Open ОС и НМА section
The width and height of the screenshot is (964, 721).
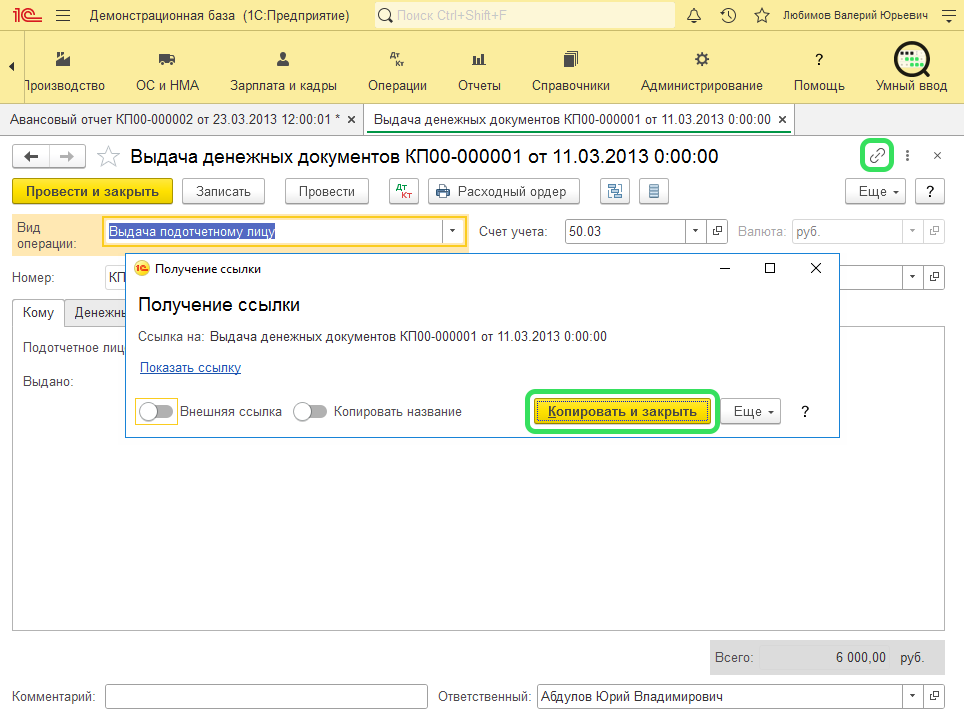coord(167,73)
